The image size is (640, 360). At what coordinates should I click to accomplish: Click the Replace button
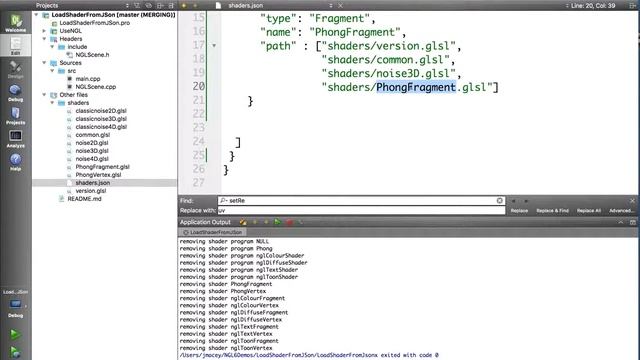519,211
